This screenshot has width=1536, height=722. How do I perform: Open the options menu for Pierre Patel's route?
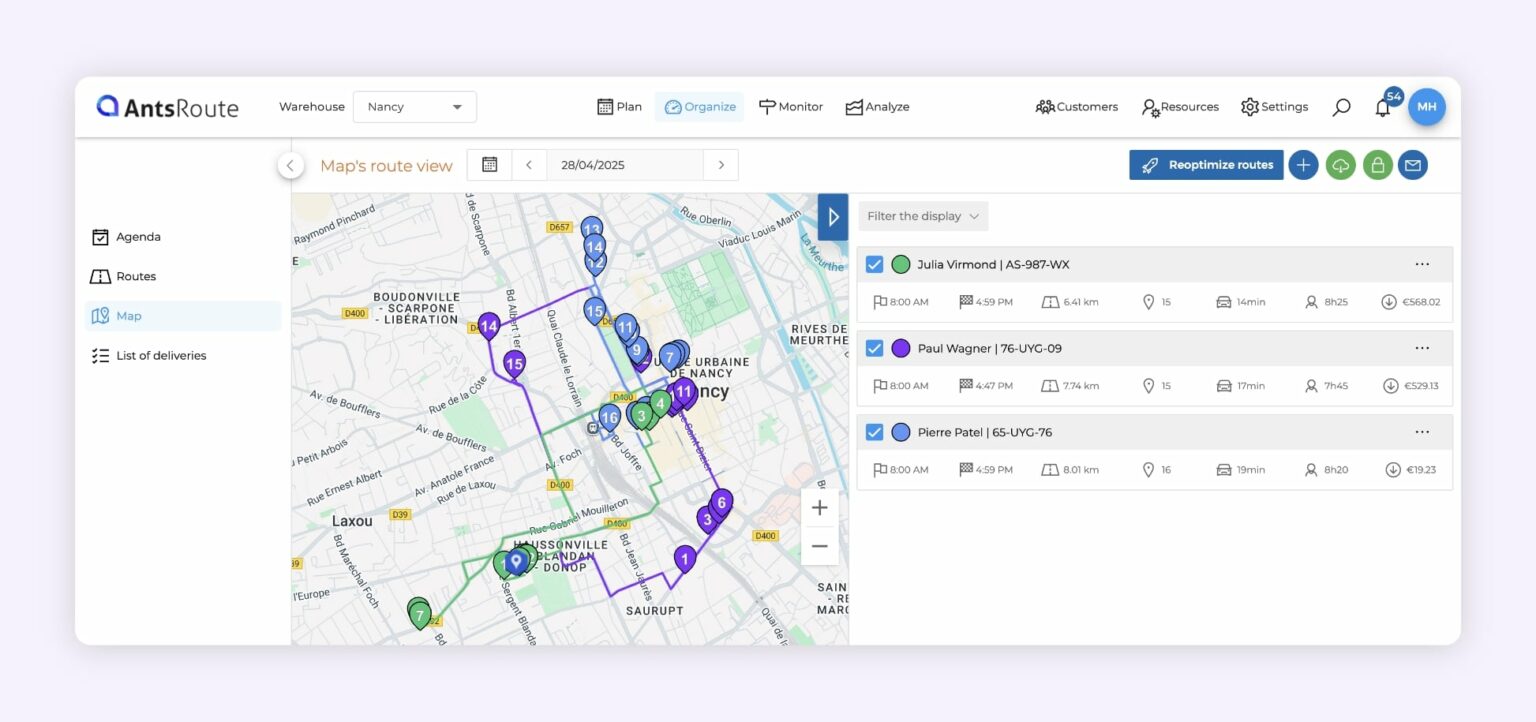click(x=1422, y=431)
